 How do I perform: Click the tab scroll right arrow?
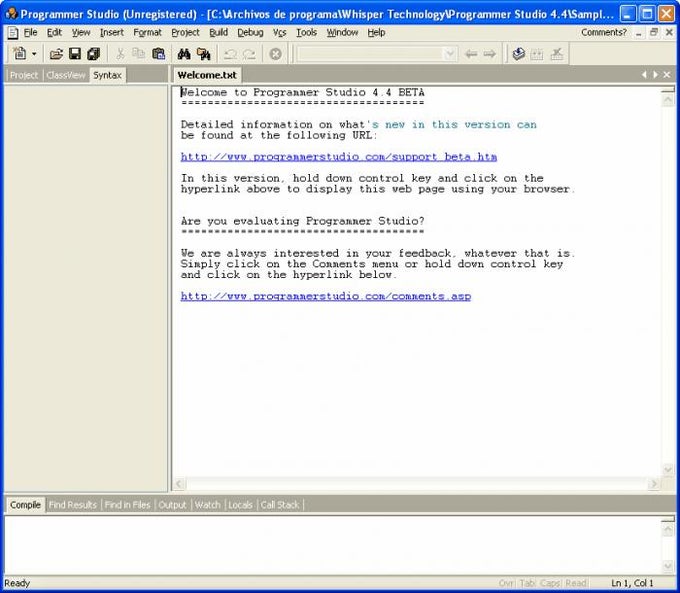click(x=655, y=75)
